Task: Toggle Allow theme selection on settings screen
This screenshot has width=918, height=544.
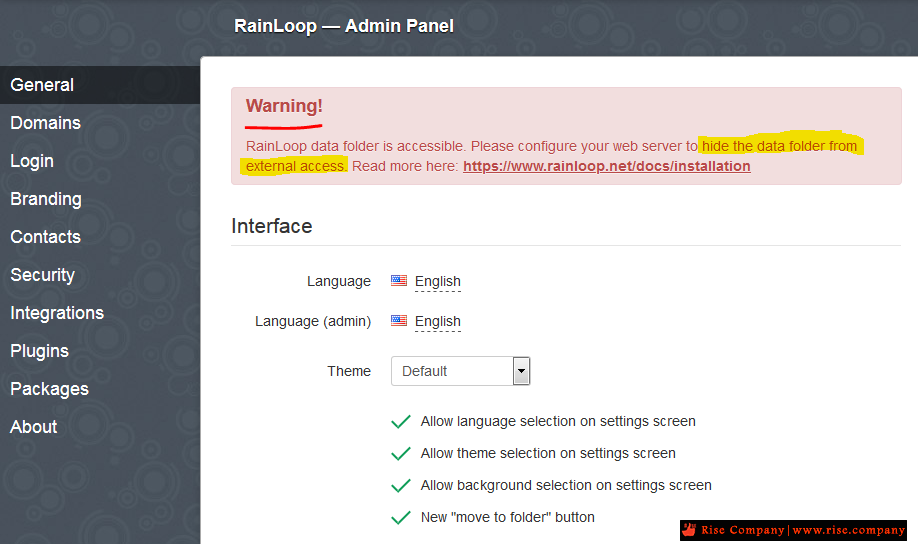Action: [x=533, y=454]
